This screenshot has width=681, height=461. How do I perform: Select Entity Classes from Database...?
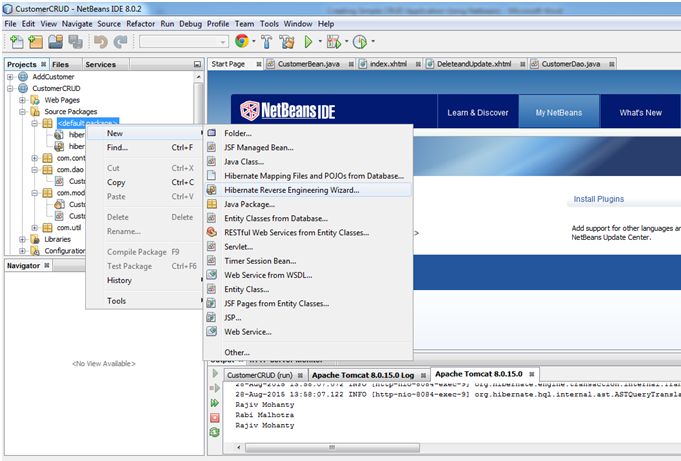coord(308,219)
